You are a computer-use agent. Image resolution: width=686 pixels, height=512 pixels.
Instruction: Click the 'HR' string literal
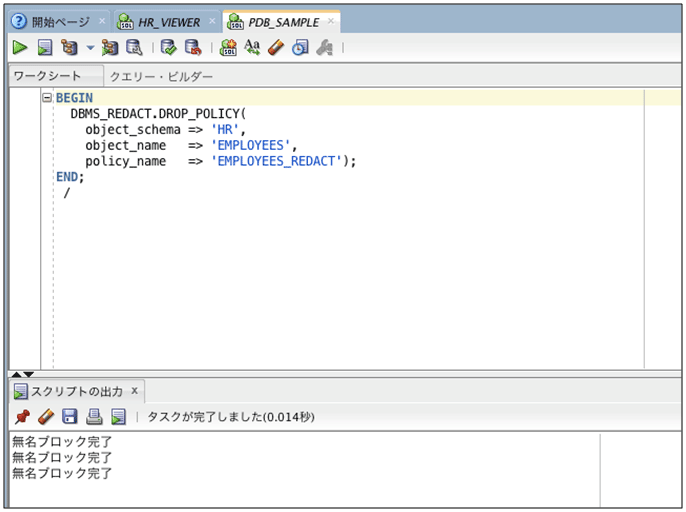point(225,130)
